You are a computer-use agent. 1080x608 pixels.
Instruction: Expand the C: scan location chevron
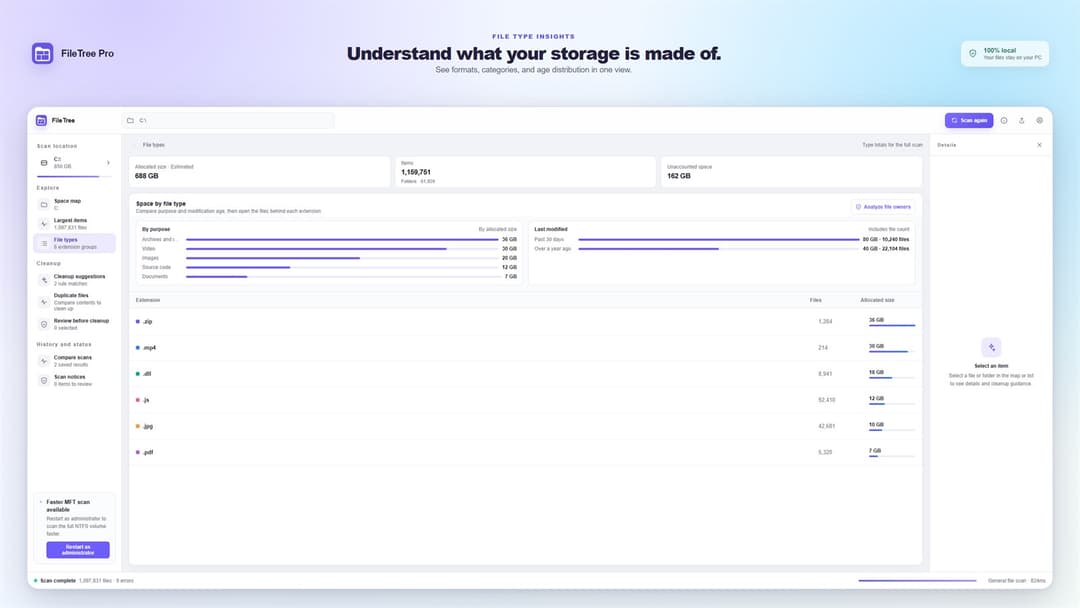[x=108, y=163]
